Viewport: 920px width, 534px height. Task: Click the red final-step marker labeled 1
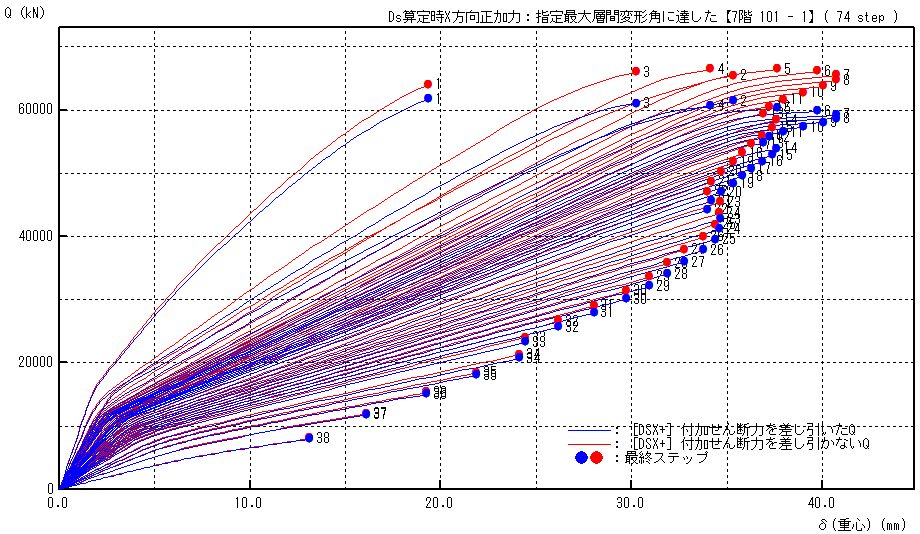click(x=428, y=85)
